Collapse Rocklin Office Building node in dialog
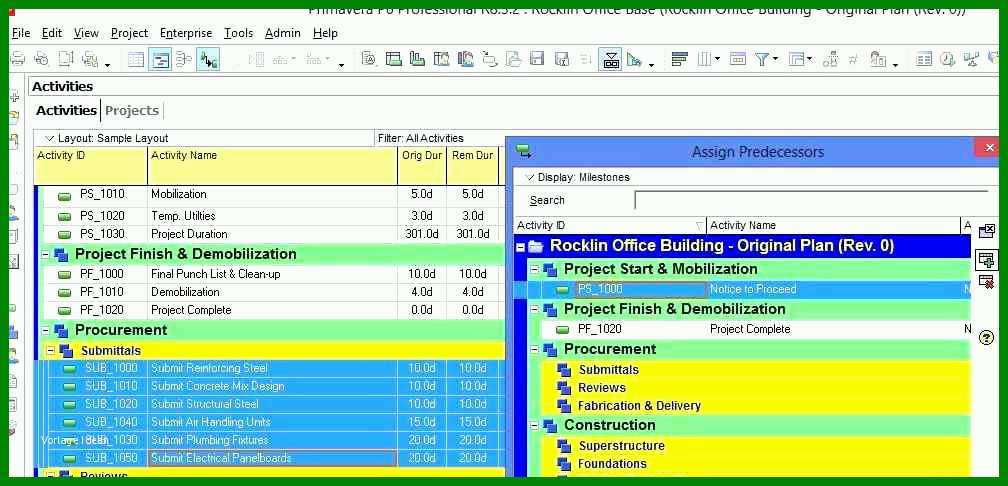This screenshot has height=486, width=1008. point(521,247)
